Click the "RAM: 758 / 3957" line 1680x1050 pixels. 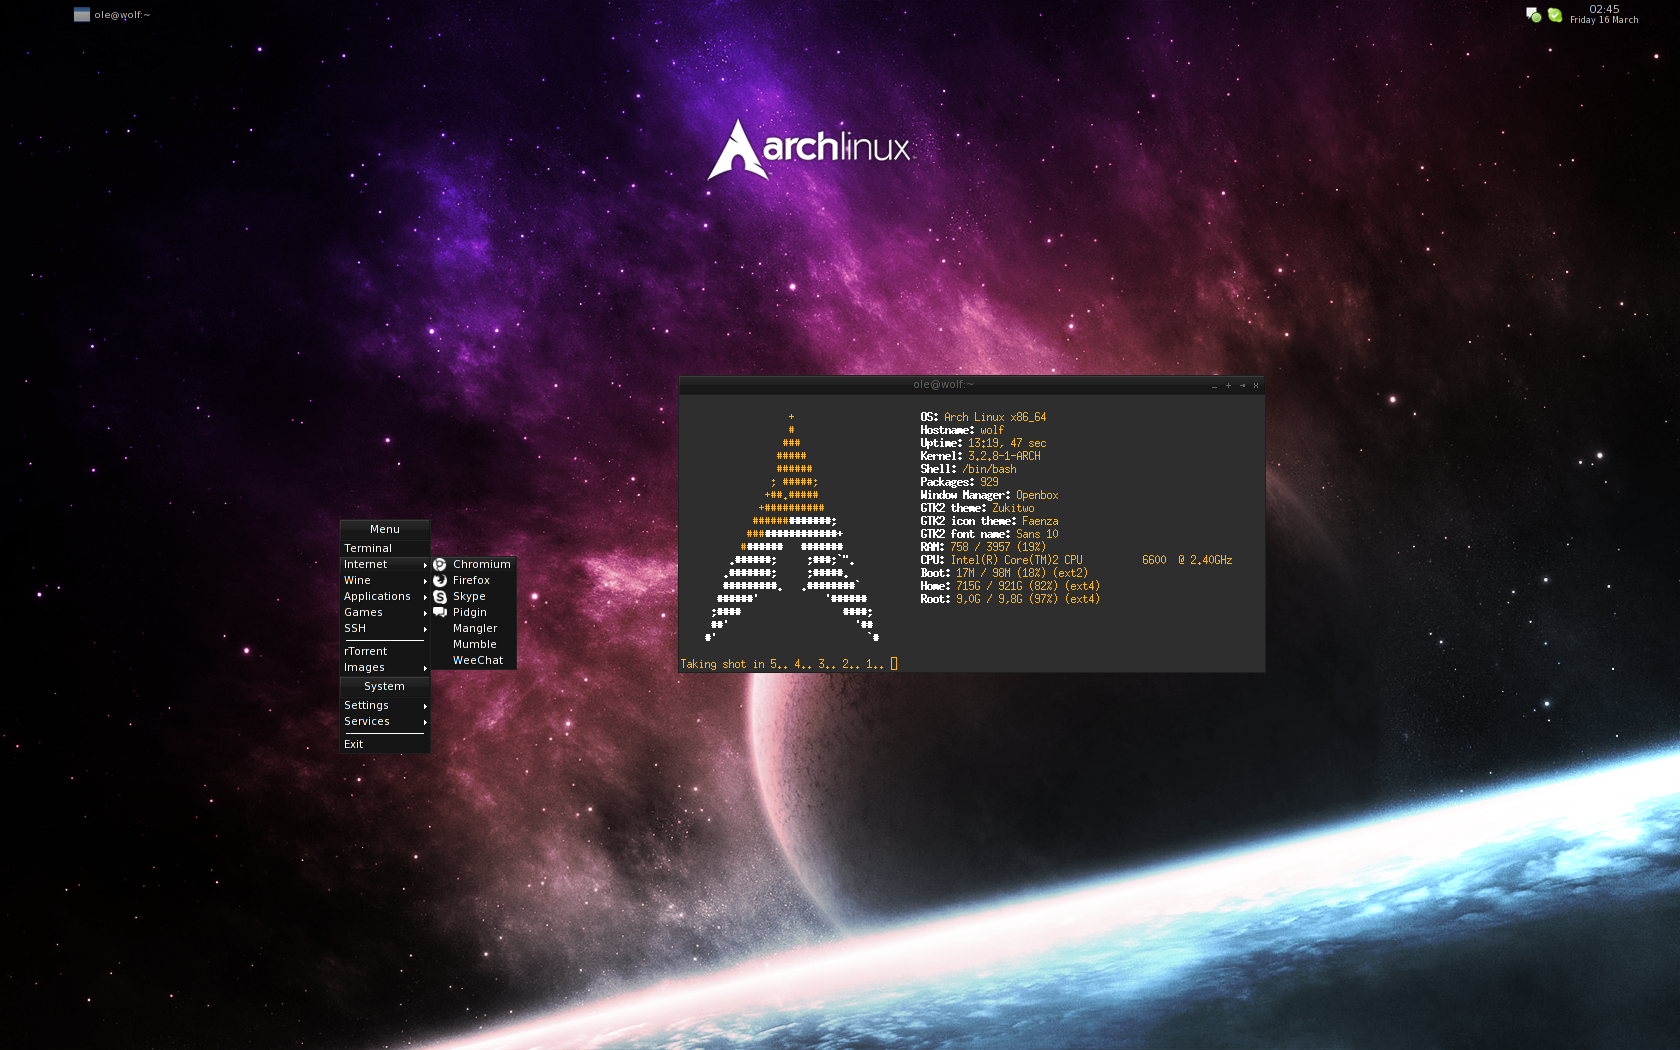(x=983, y=547)
